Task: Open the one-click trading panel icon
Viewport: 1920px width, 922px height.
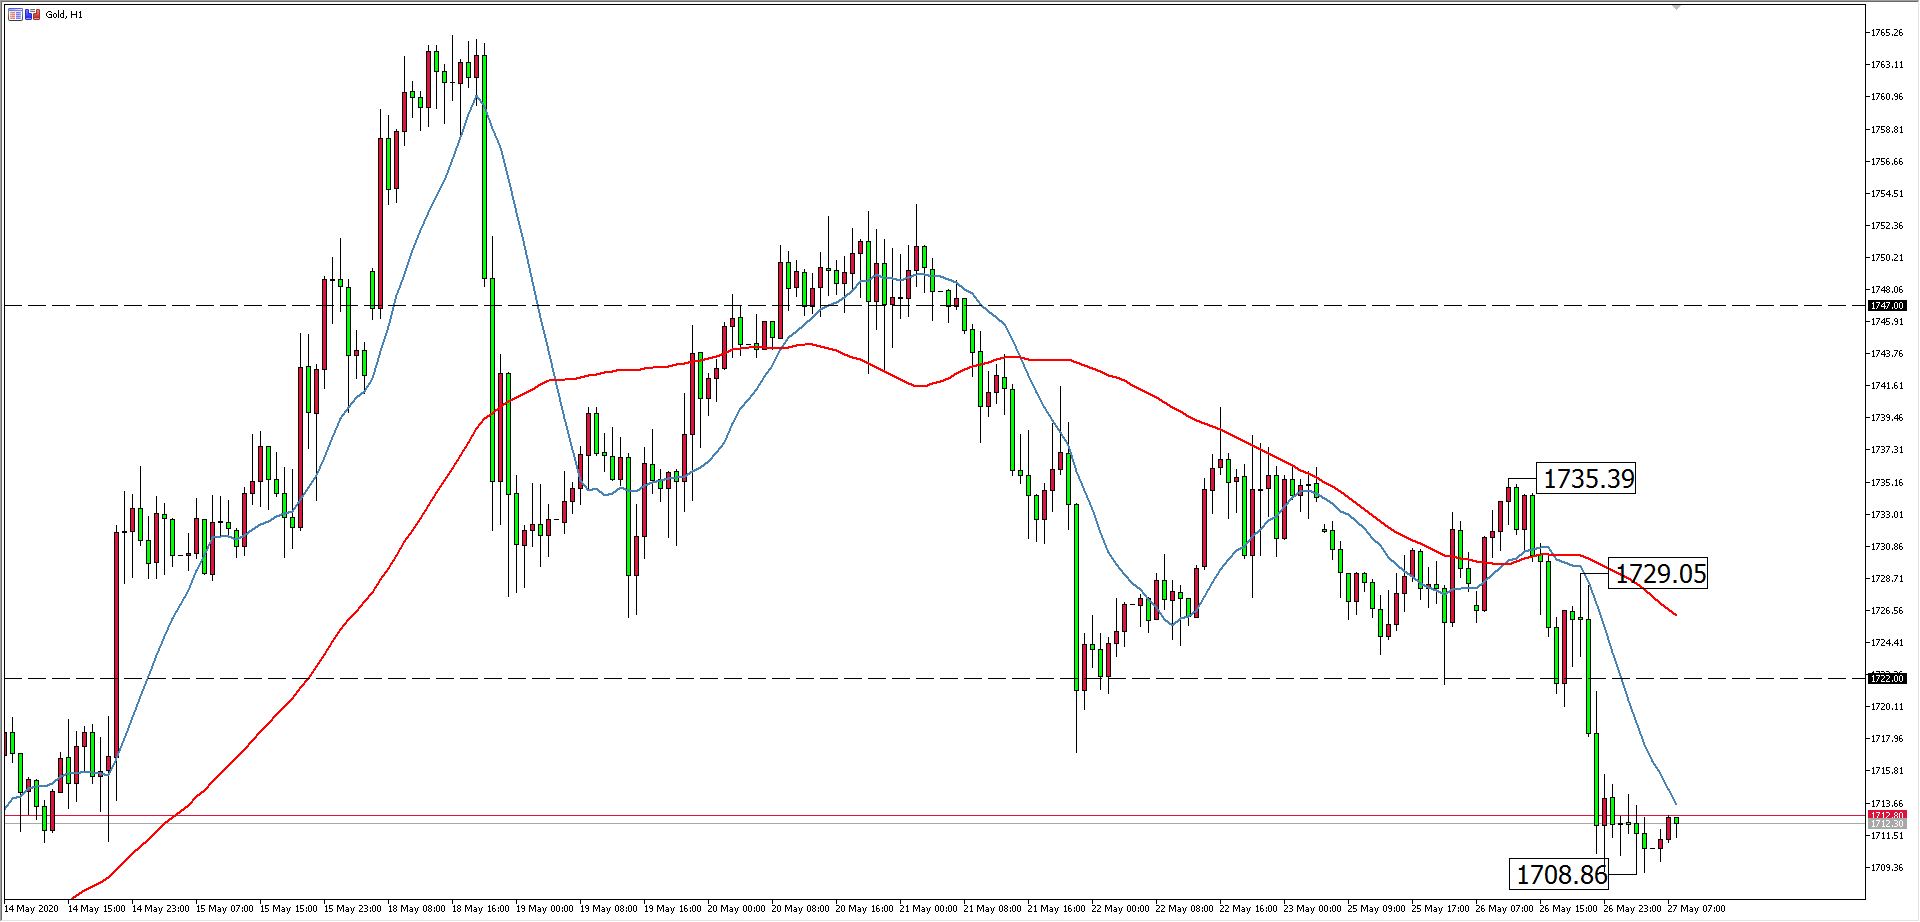Action: [33, 14]
